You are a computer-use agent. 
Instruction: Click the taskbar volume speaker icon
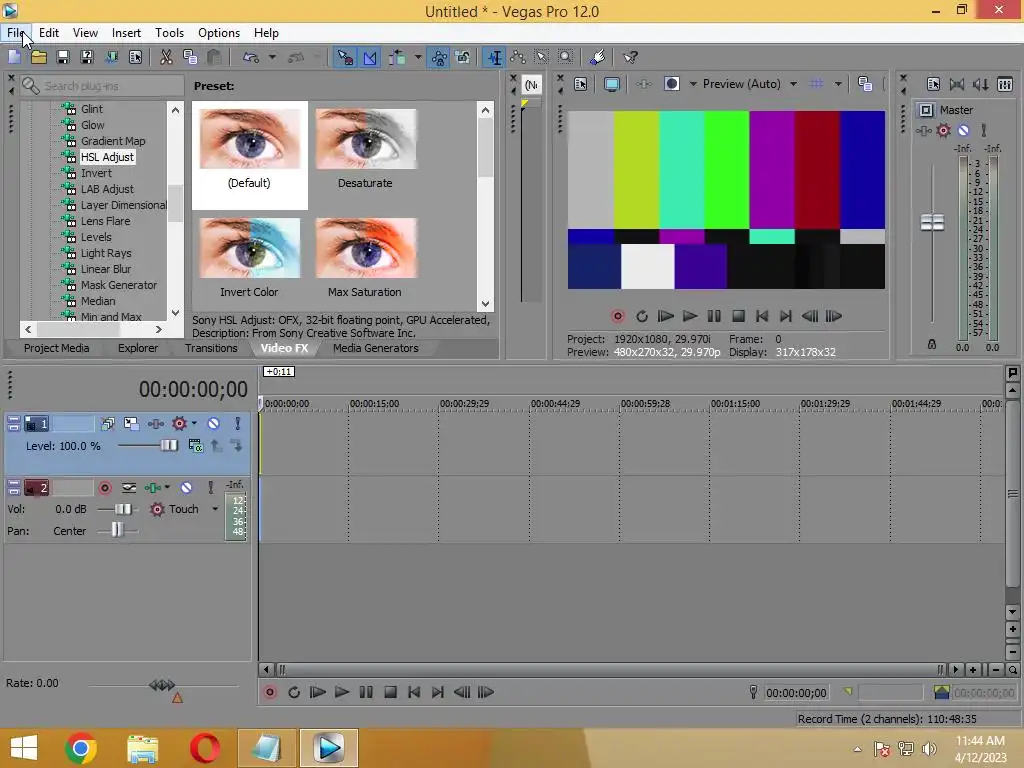(929, 748)
